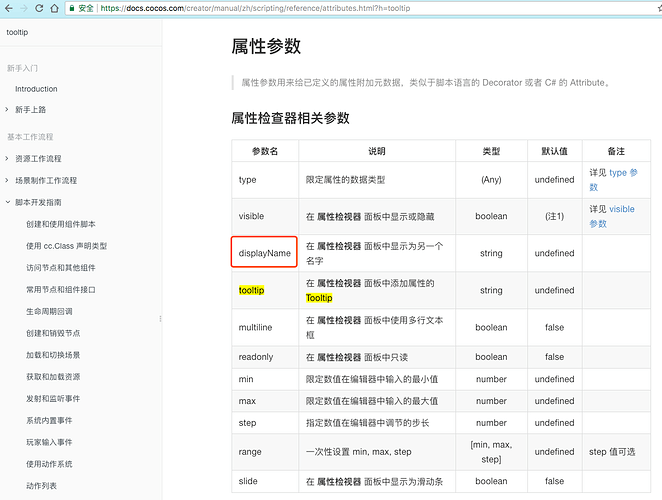Click the range parameter cell
This screenshot has width=662, height=500.
click(x=265, y=451)
